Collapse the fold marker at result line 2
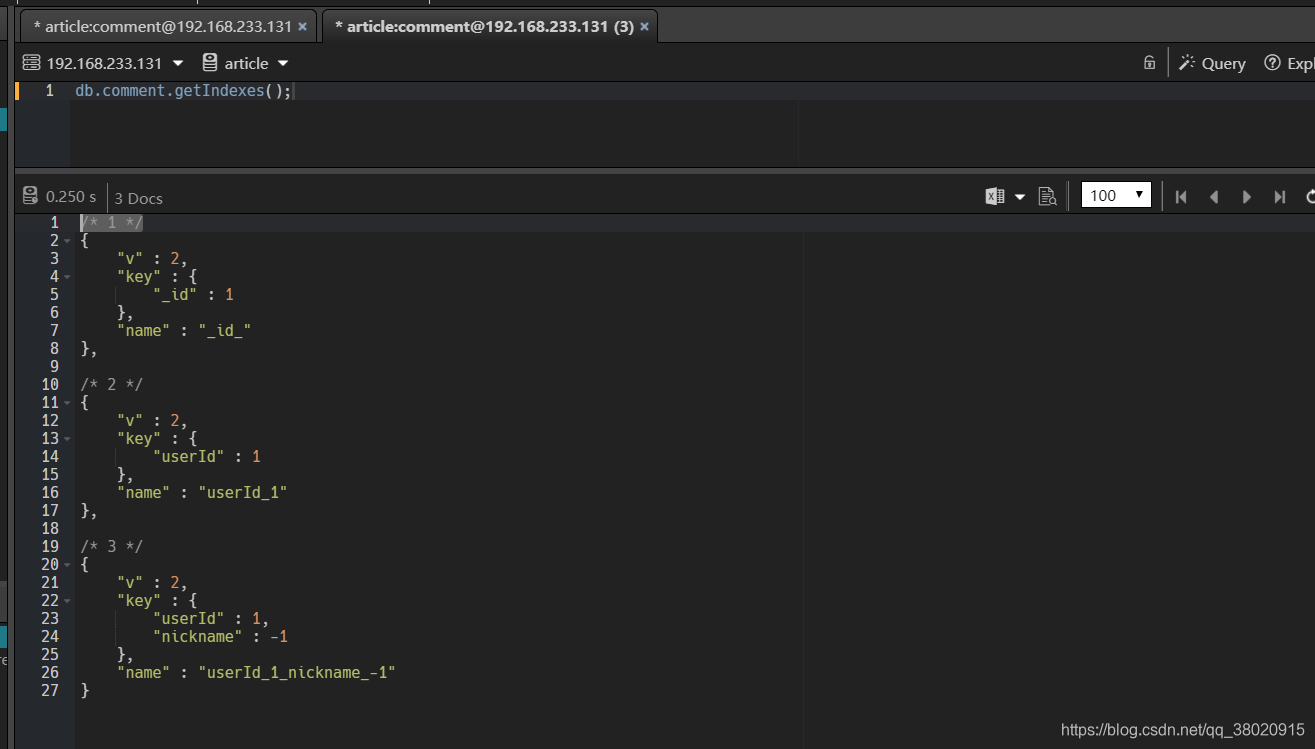1315x749 pixels. (x=67, y=241)
